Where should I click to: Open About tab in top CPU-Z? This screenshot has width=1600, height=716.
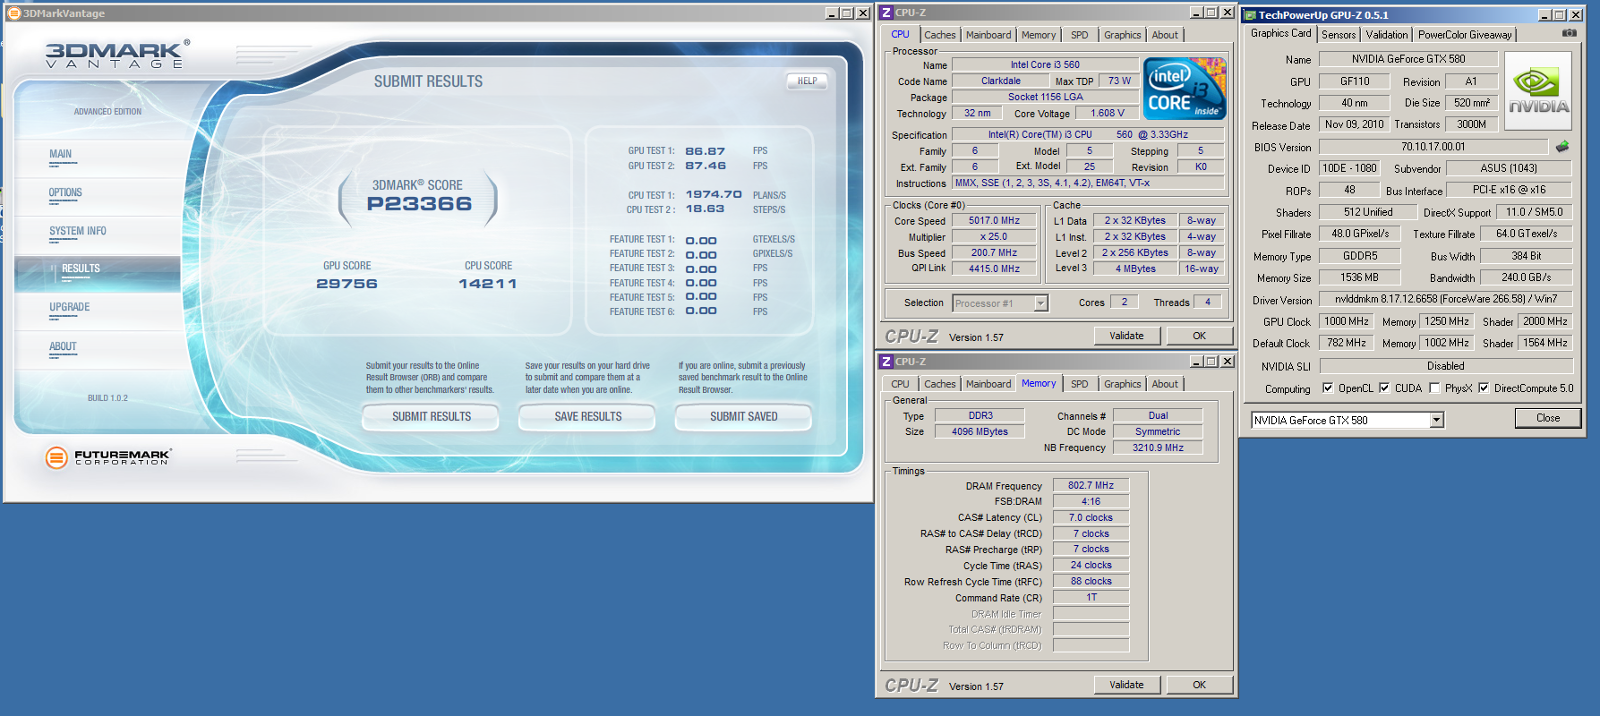[x=1164, y=35]
